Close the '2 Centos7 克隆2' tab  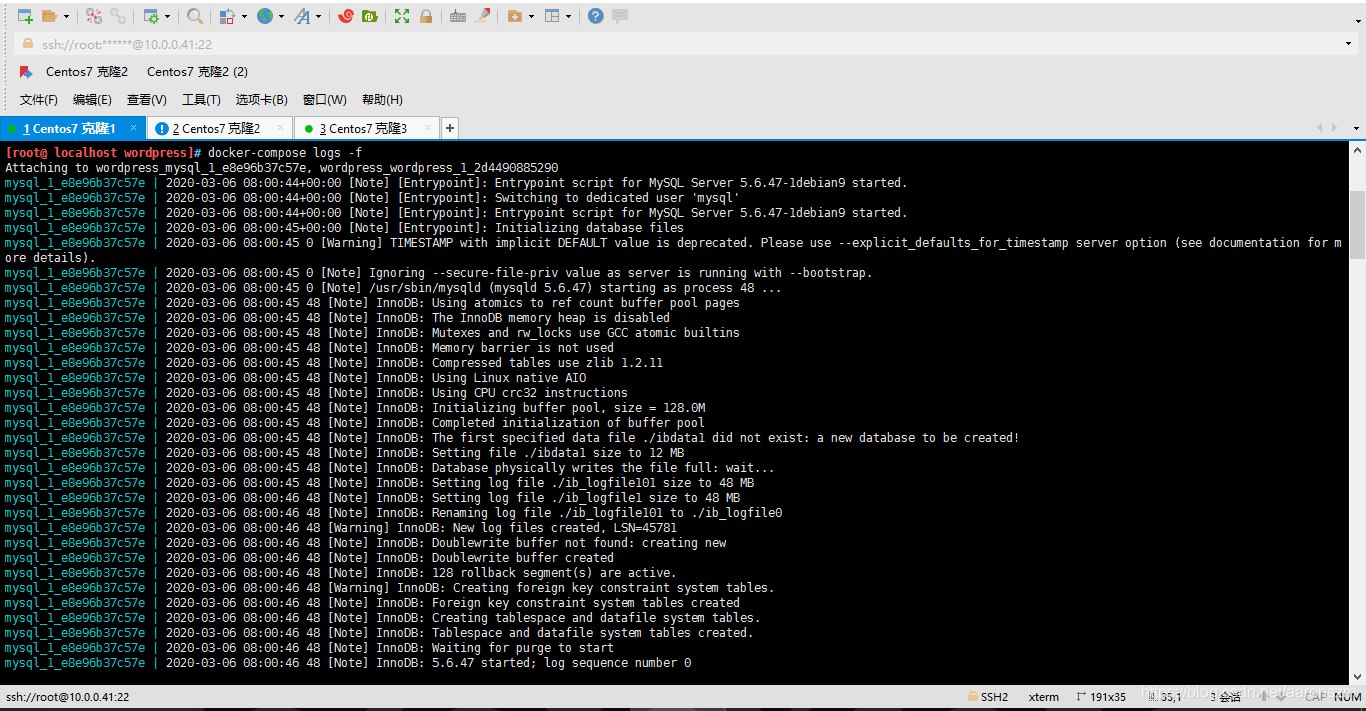coord(282,128)
